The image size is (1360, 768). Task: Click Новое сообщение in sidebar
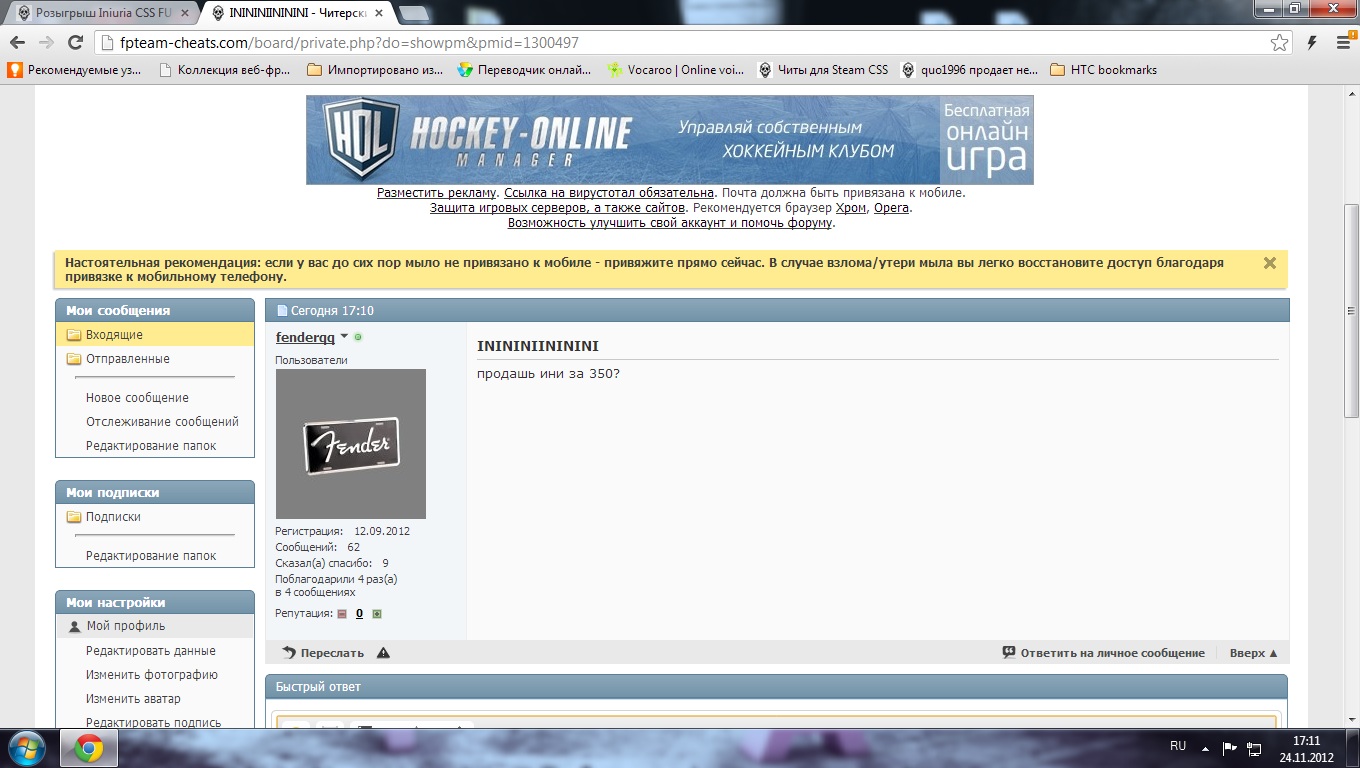coord(137,398)
